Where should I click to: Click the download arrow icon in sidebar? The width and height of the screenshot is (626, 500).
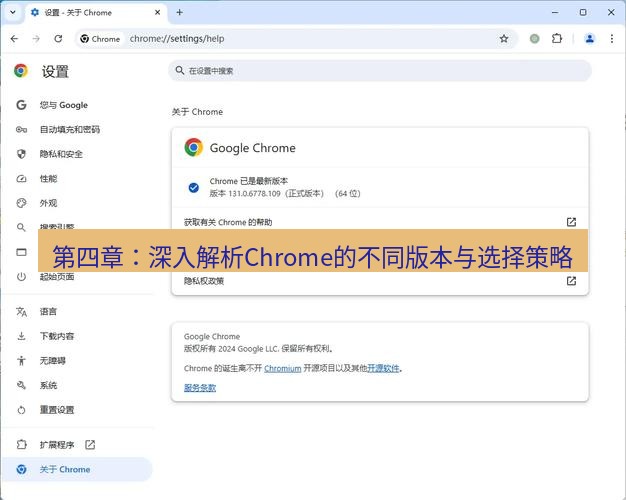coord(21,336)
